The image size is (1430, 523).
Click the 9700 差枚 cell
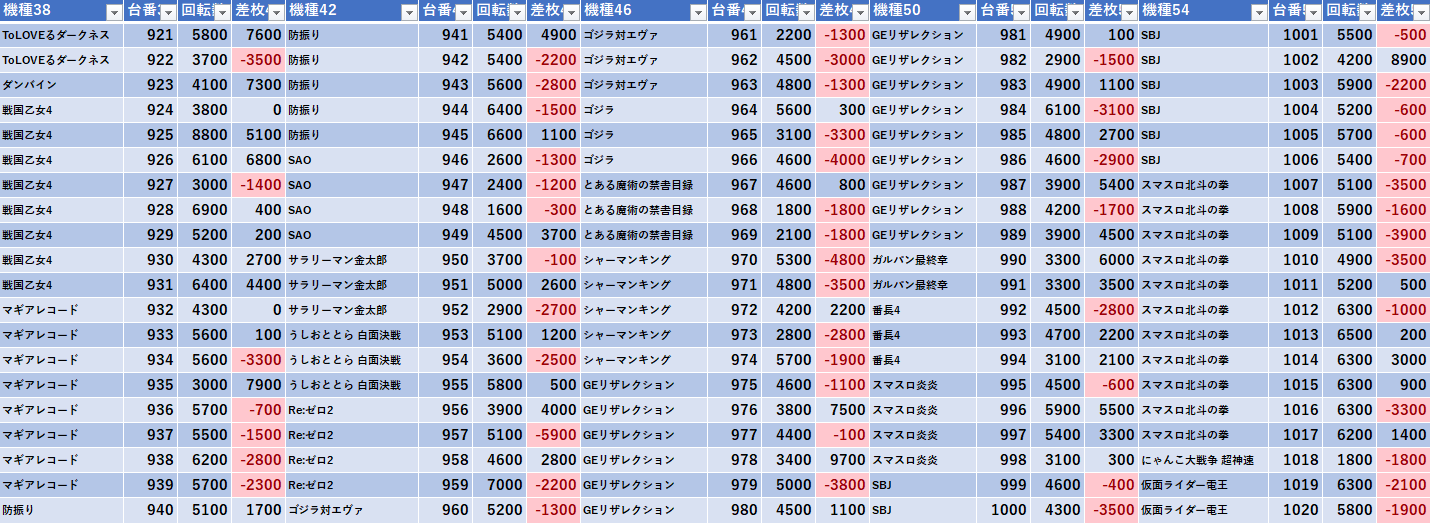[x=842, y=460]
